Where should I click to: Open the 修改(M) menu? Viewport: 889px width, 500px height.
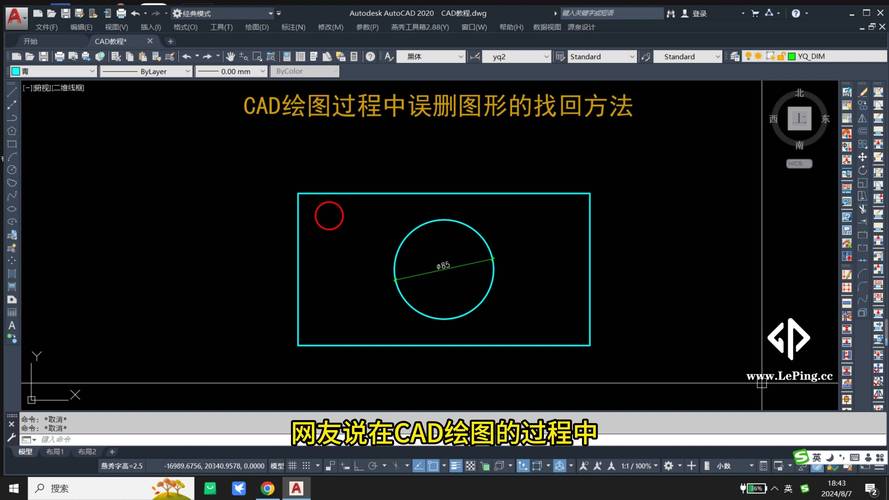tap(331, 27)
